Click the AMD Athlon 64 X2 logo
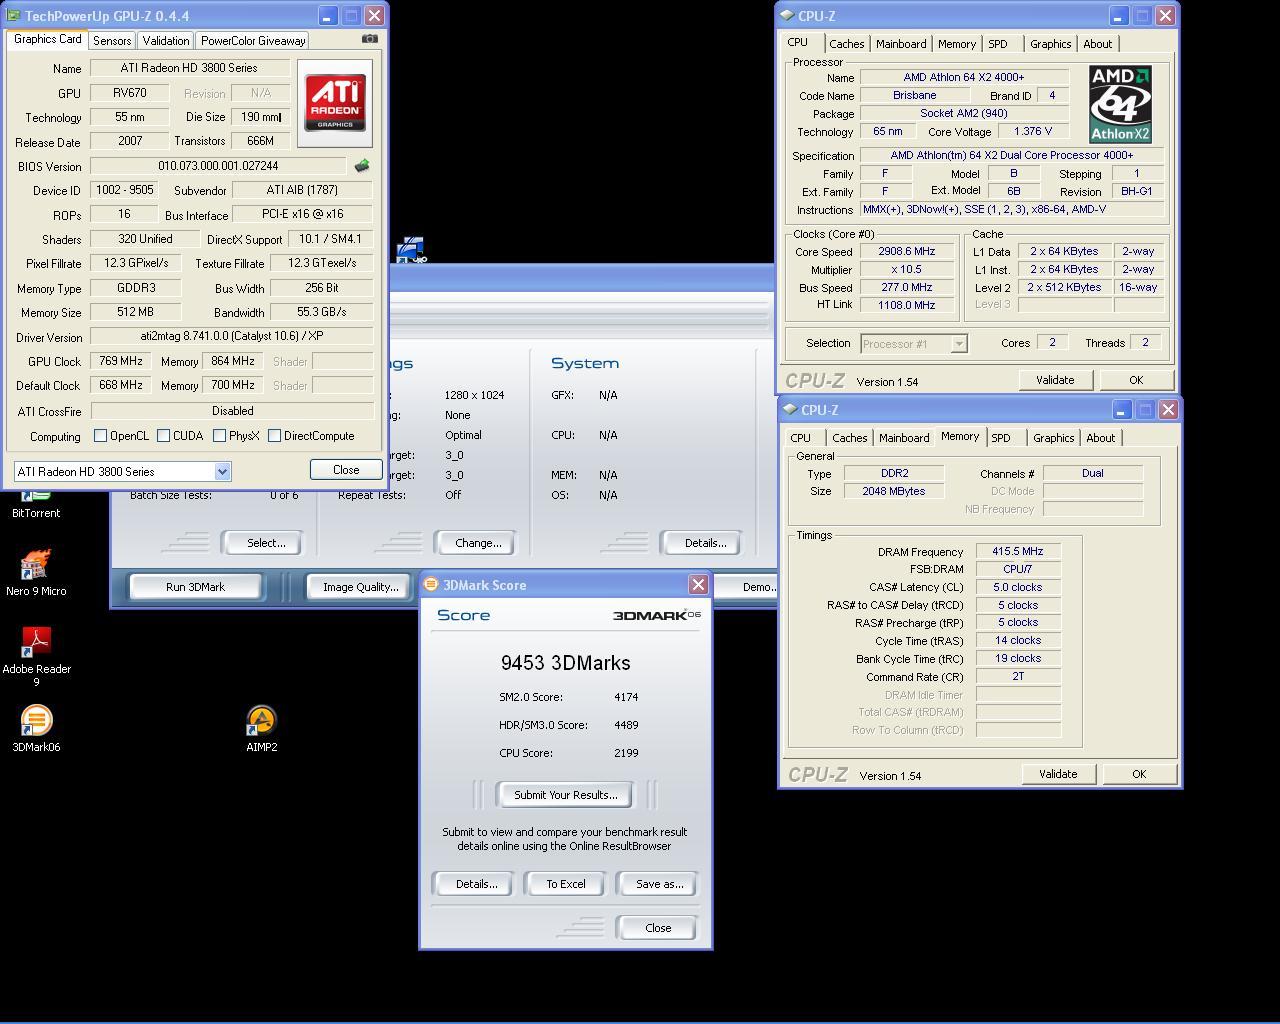The image size is (1280, 1024). [1120, 104]
